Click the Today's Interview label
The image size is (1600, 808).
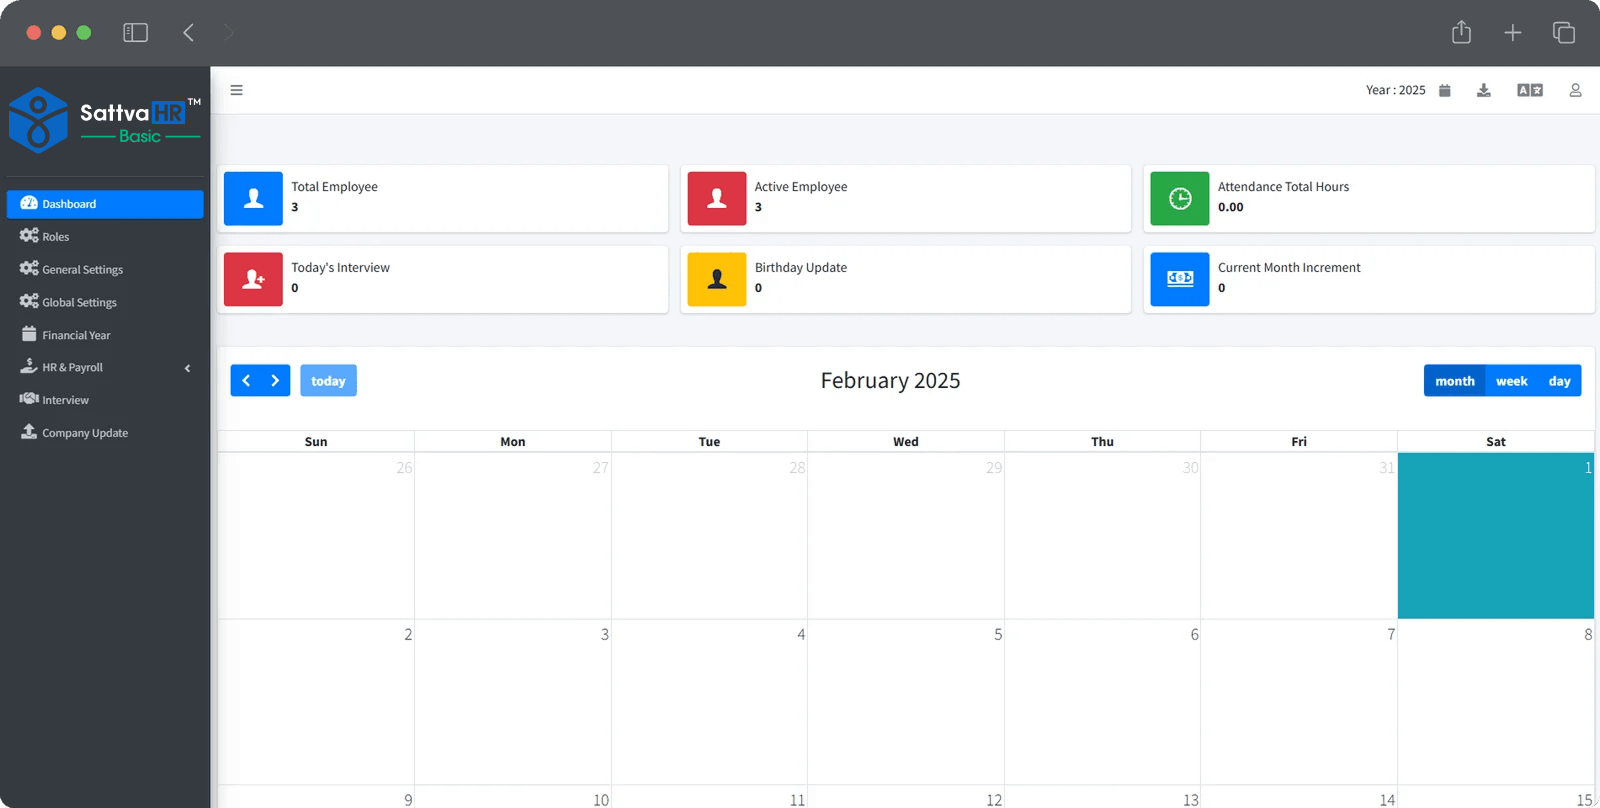(x=340, y=268)
